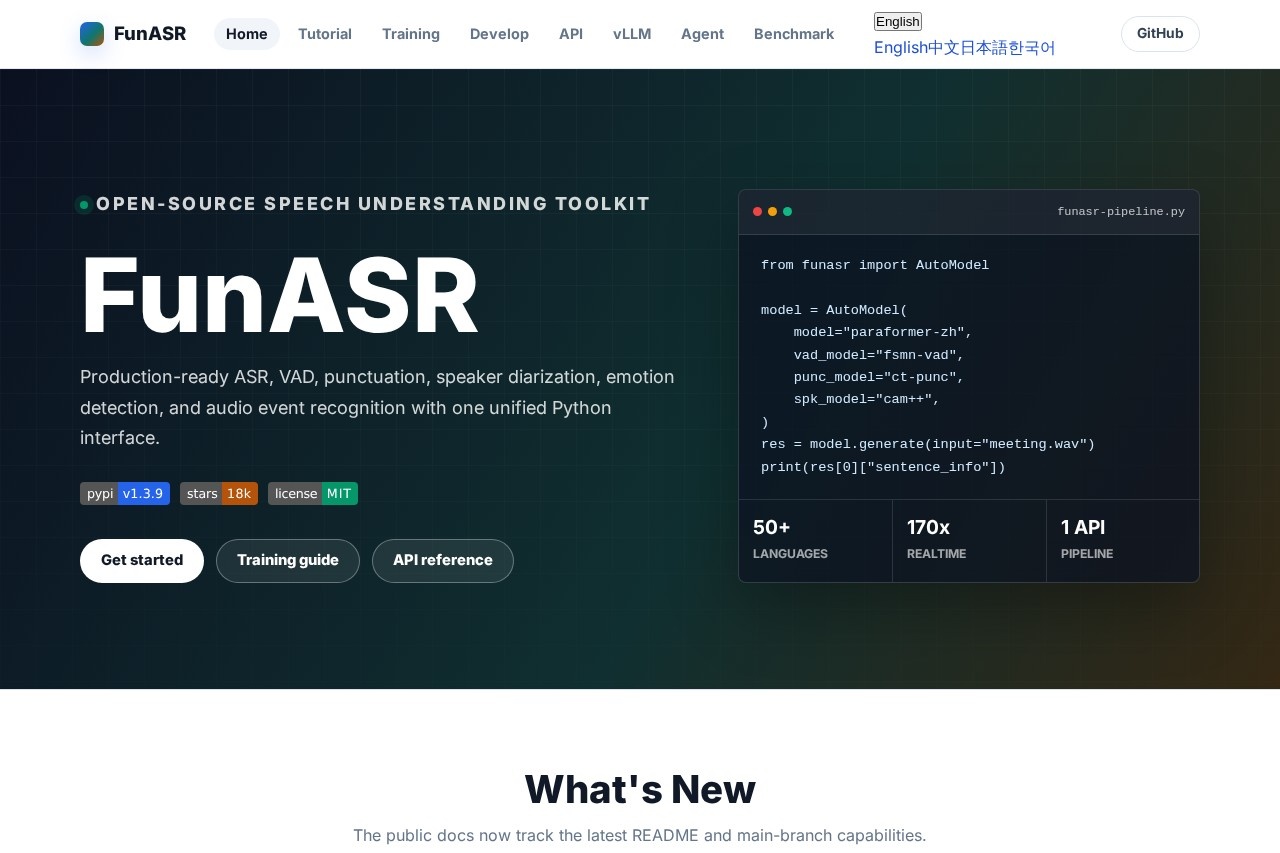Switch site language to 한국어
This screenshot has width=1280, height=853.
click(1032, 48)
